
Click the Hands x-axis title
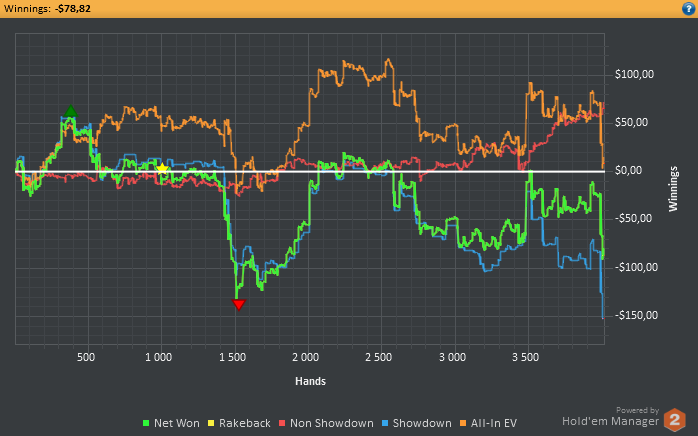310,381
